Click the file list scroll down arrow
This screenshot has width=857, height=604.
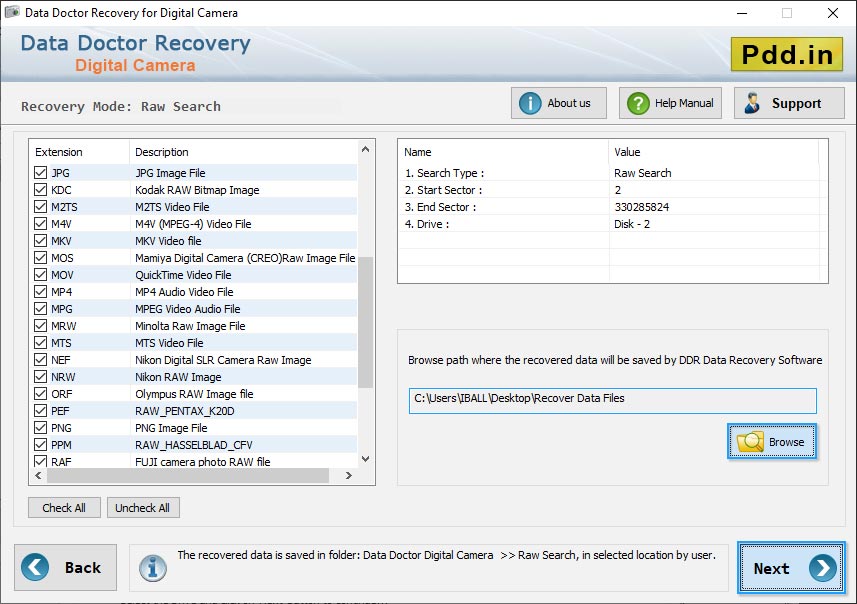coord(366,459)
